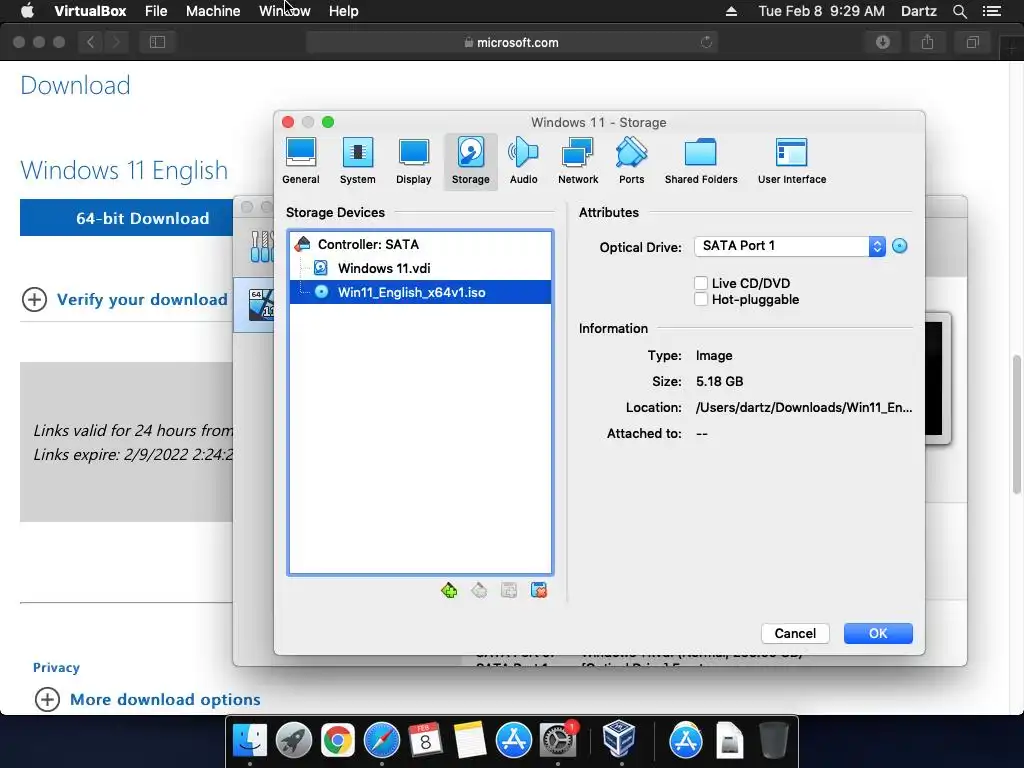Click the 64-bit Download button

click(127, 217)
